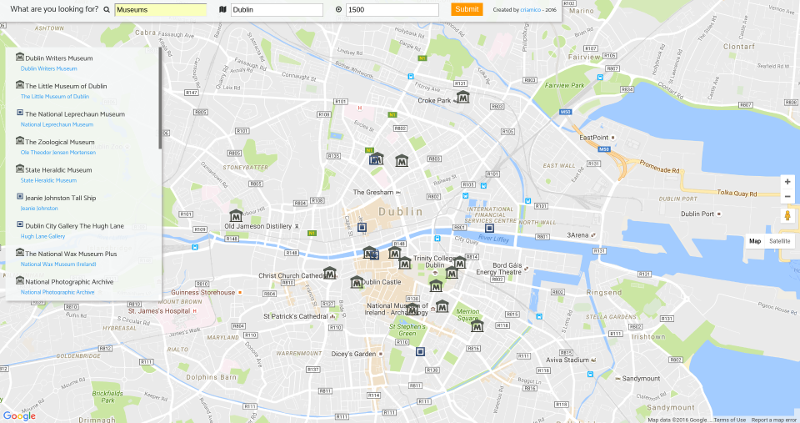Open Terms of Use link
800x423 pixels.
point(730,420)
